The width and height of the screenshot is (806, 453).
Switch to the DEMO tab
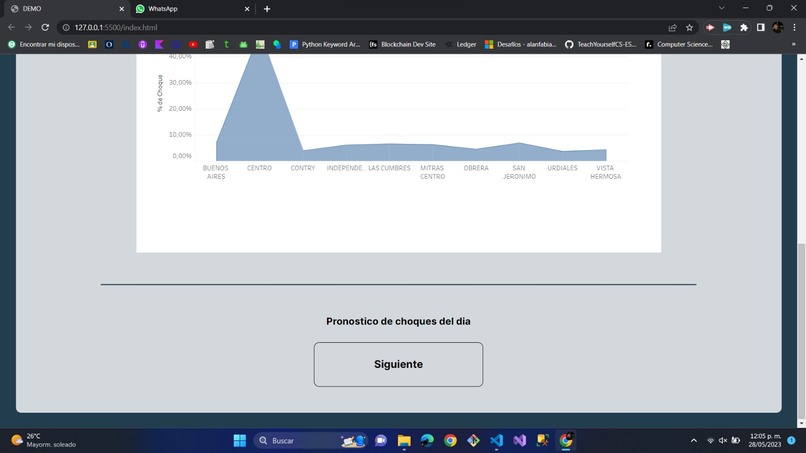(66, 9)
